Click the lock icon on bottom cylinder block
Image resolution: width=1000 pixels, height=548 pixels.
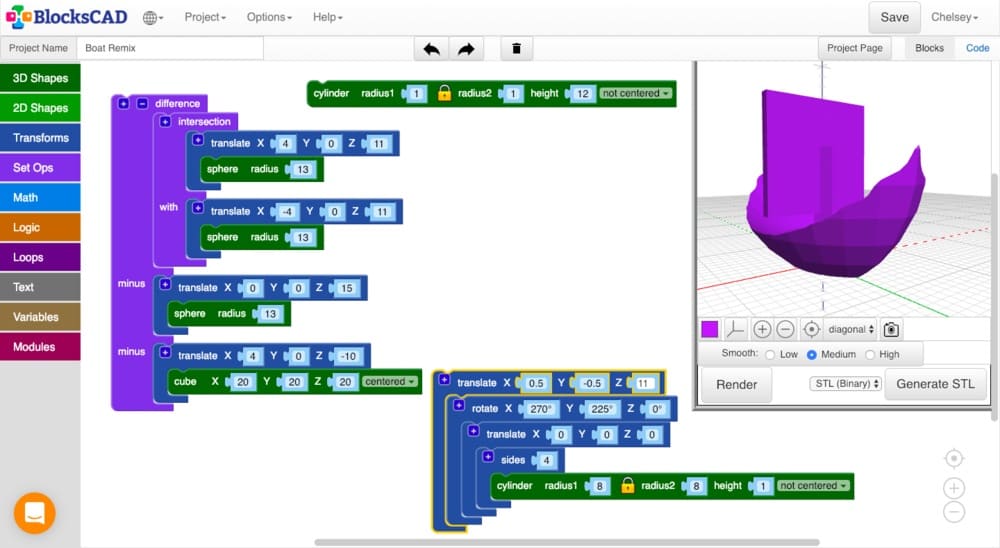tap(628, 485)
